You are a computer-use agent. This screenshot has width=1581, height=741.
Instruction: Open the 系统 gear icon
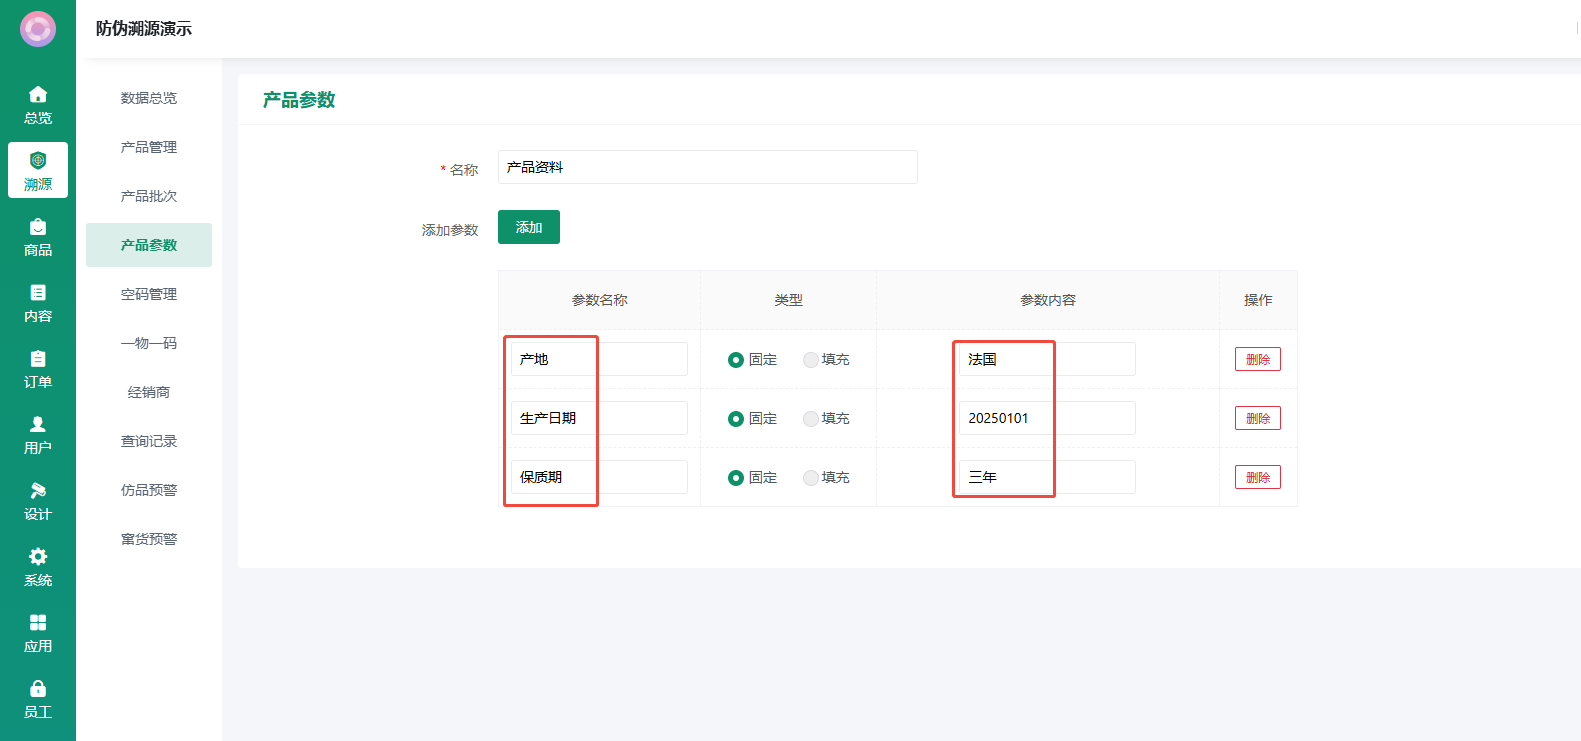pyautogui.click(x=38, y=557)
